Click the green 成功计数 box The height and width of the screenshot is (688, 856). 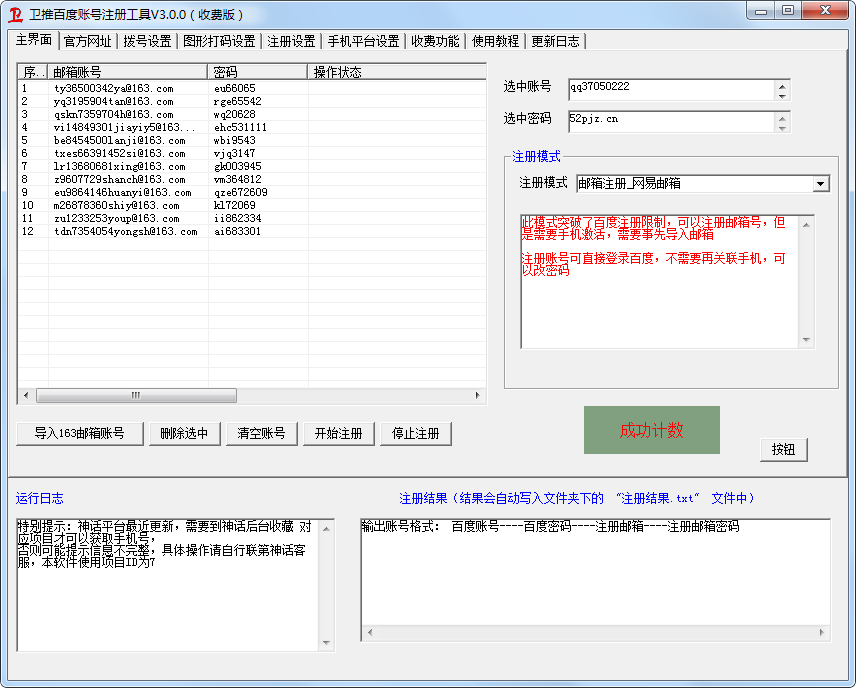pyautogui.click(x=651, y=430)
